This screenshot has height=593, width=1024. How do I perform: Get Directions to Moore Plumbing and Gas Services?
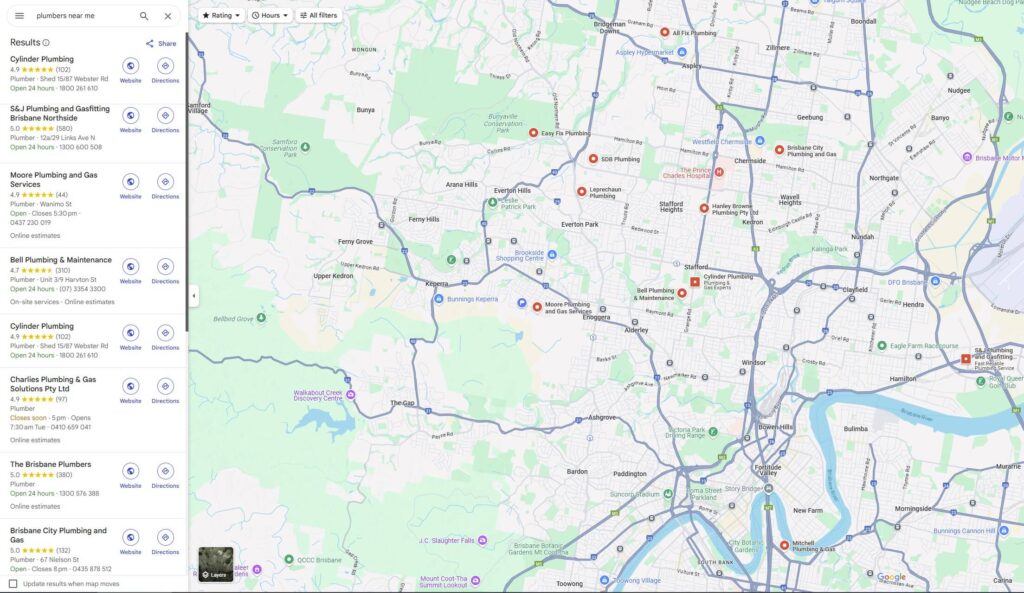pos(165,185)
